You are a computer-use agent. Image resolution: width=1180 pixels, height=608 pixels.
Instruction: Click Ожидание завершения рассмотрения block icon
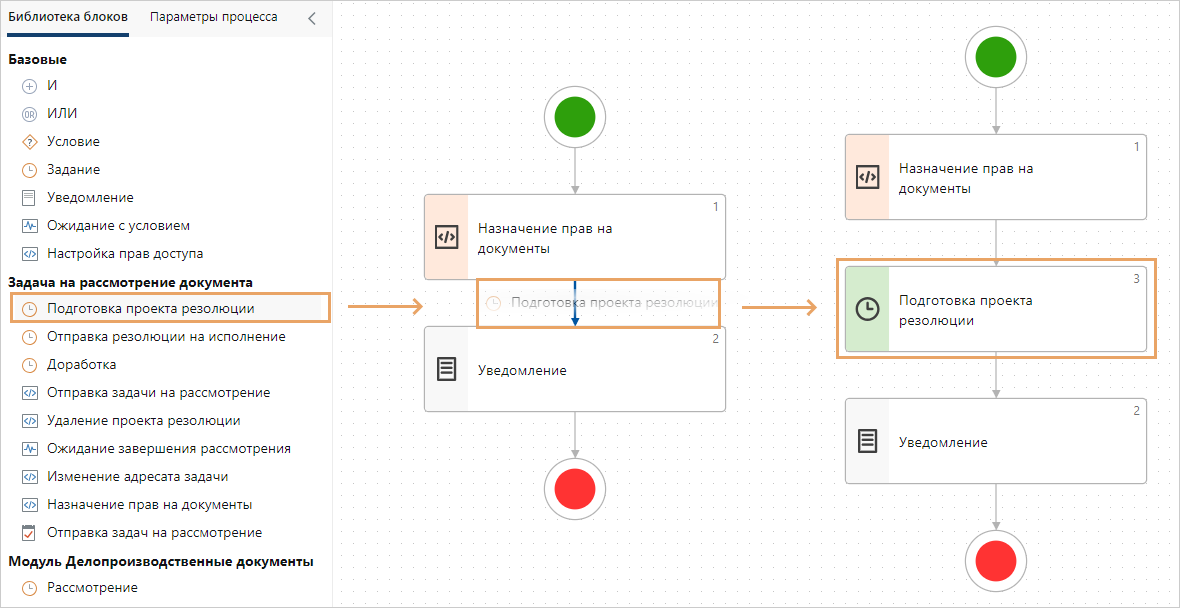coord(29,449)
